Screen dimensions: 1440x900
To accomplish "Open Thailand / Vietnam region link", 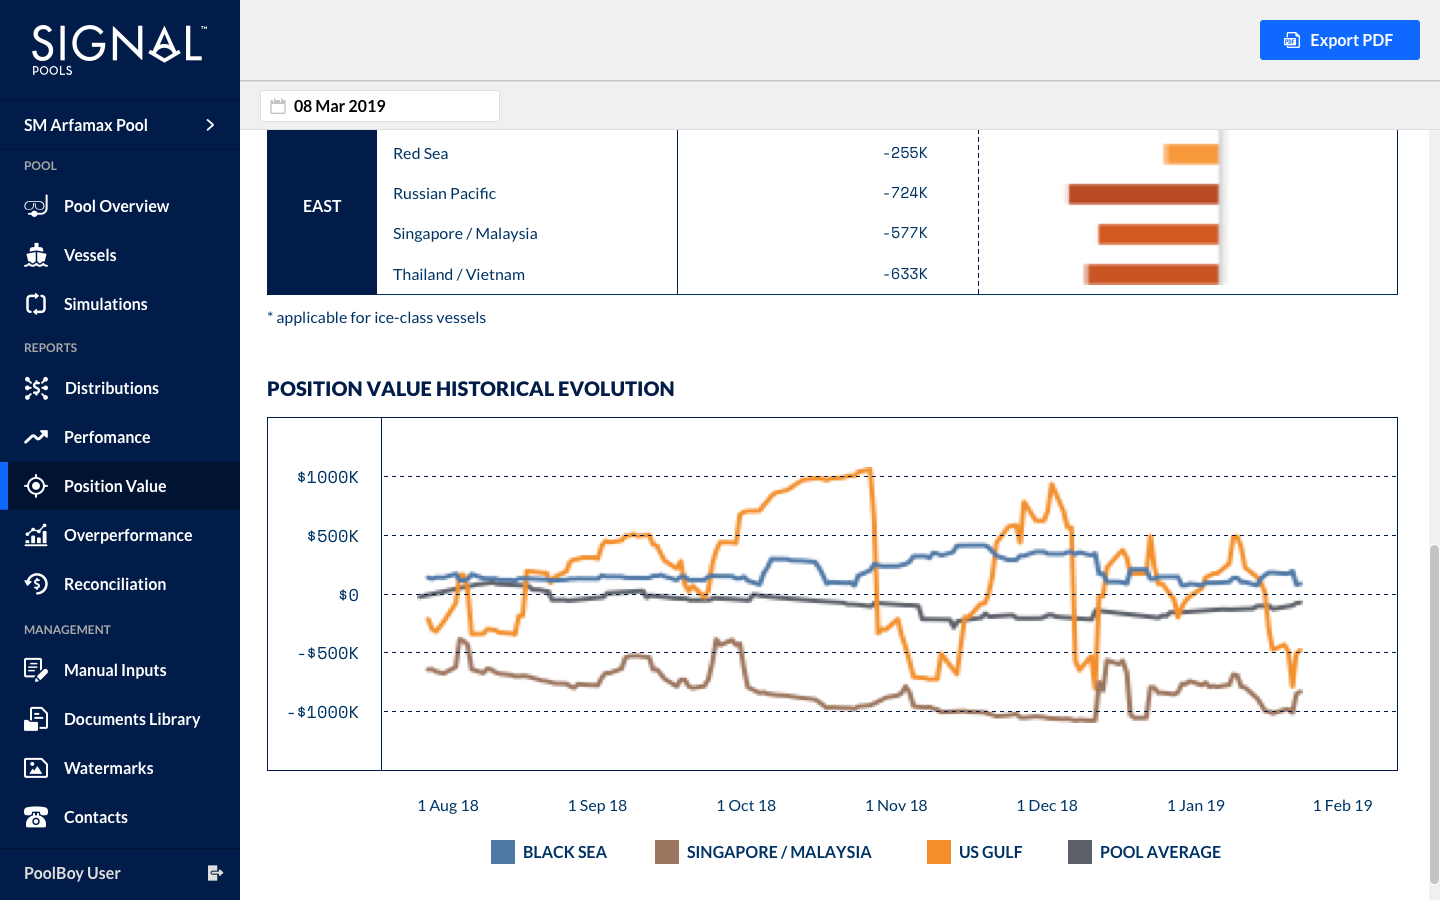I will (459, 274).
